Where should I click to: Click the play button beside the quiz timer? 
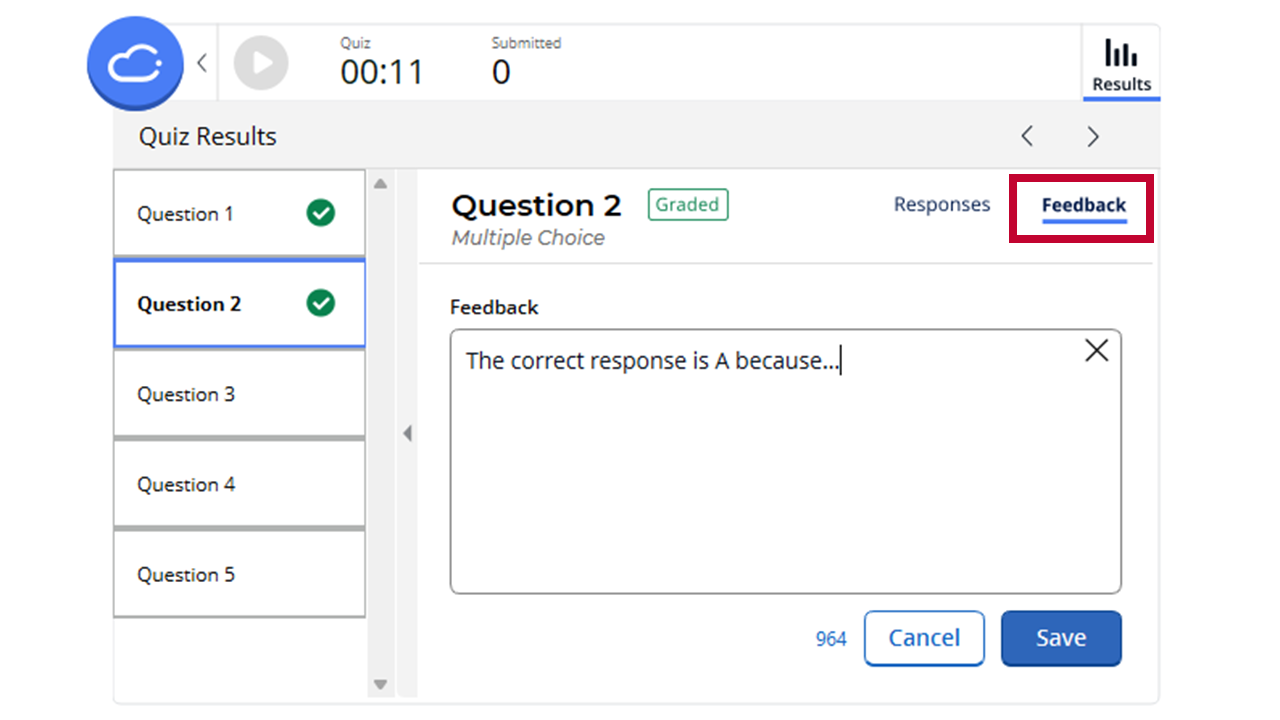[261, 63]
